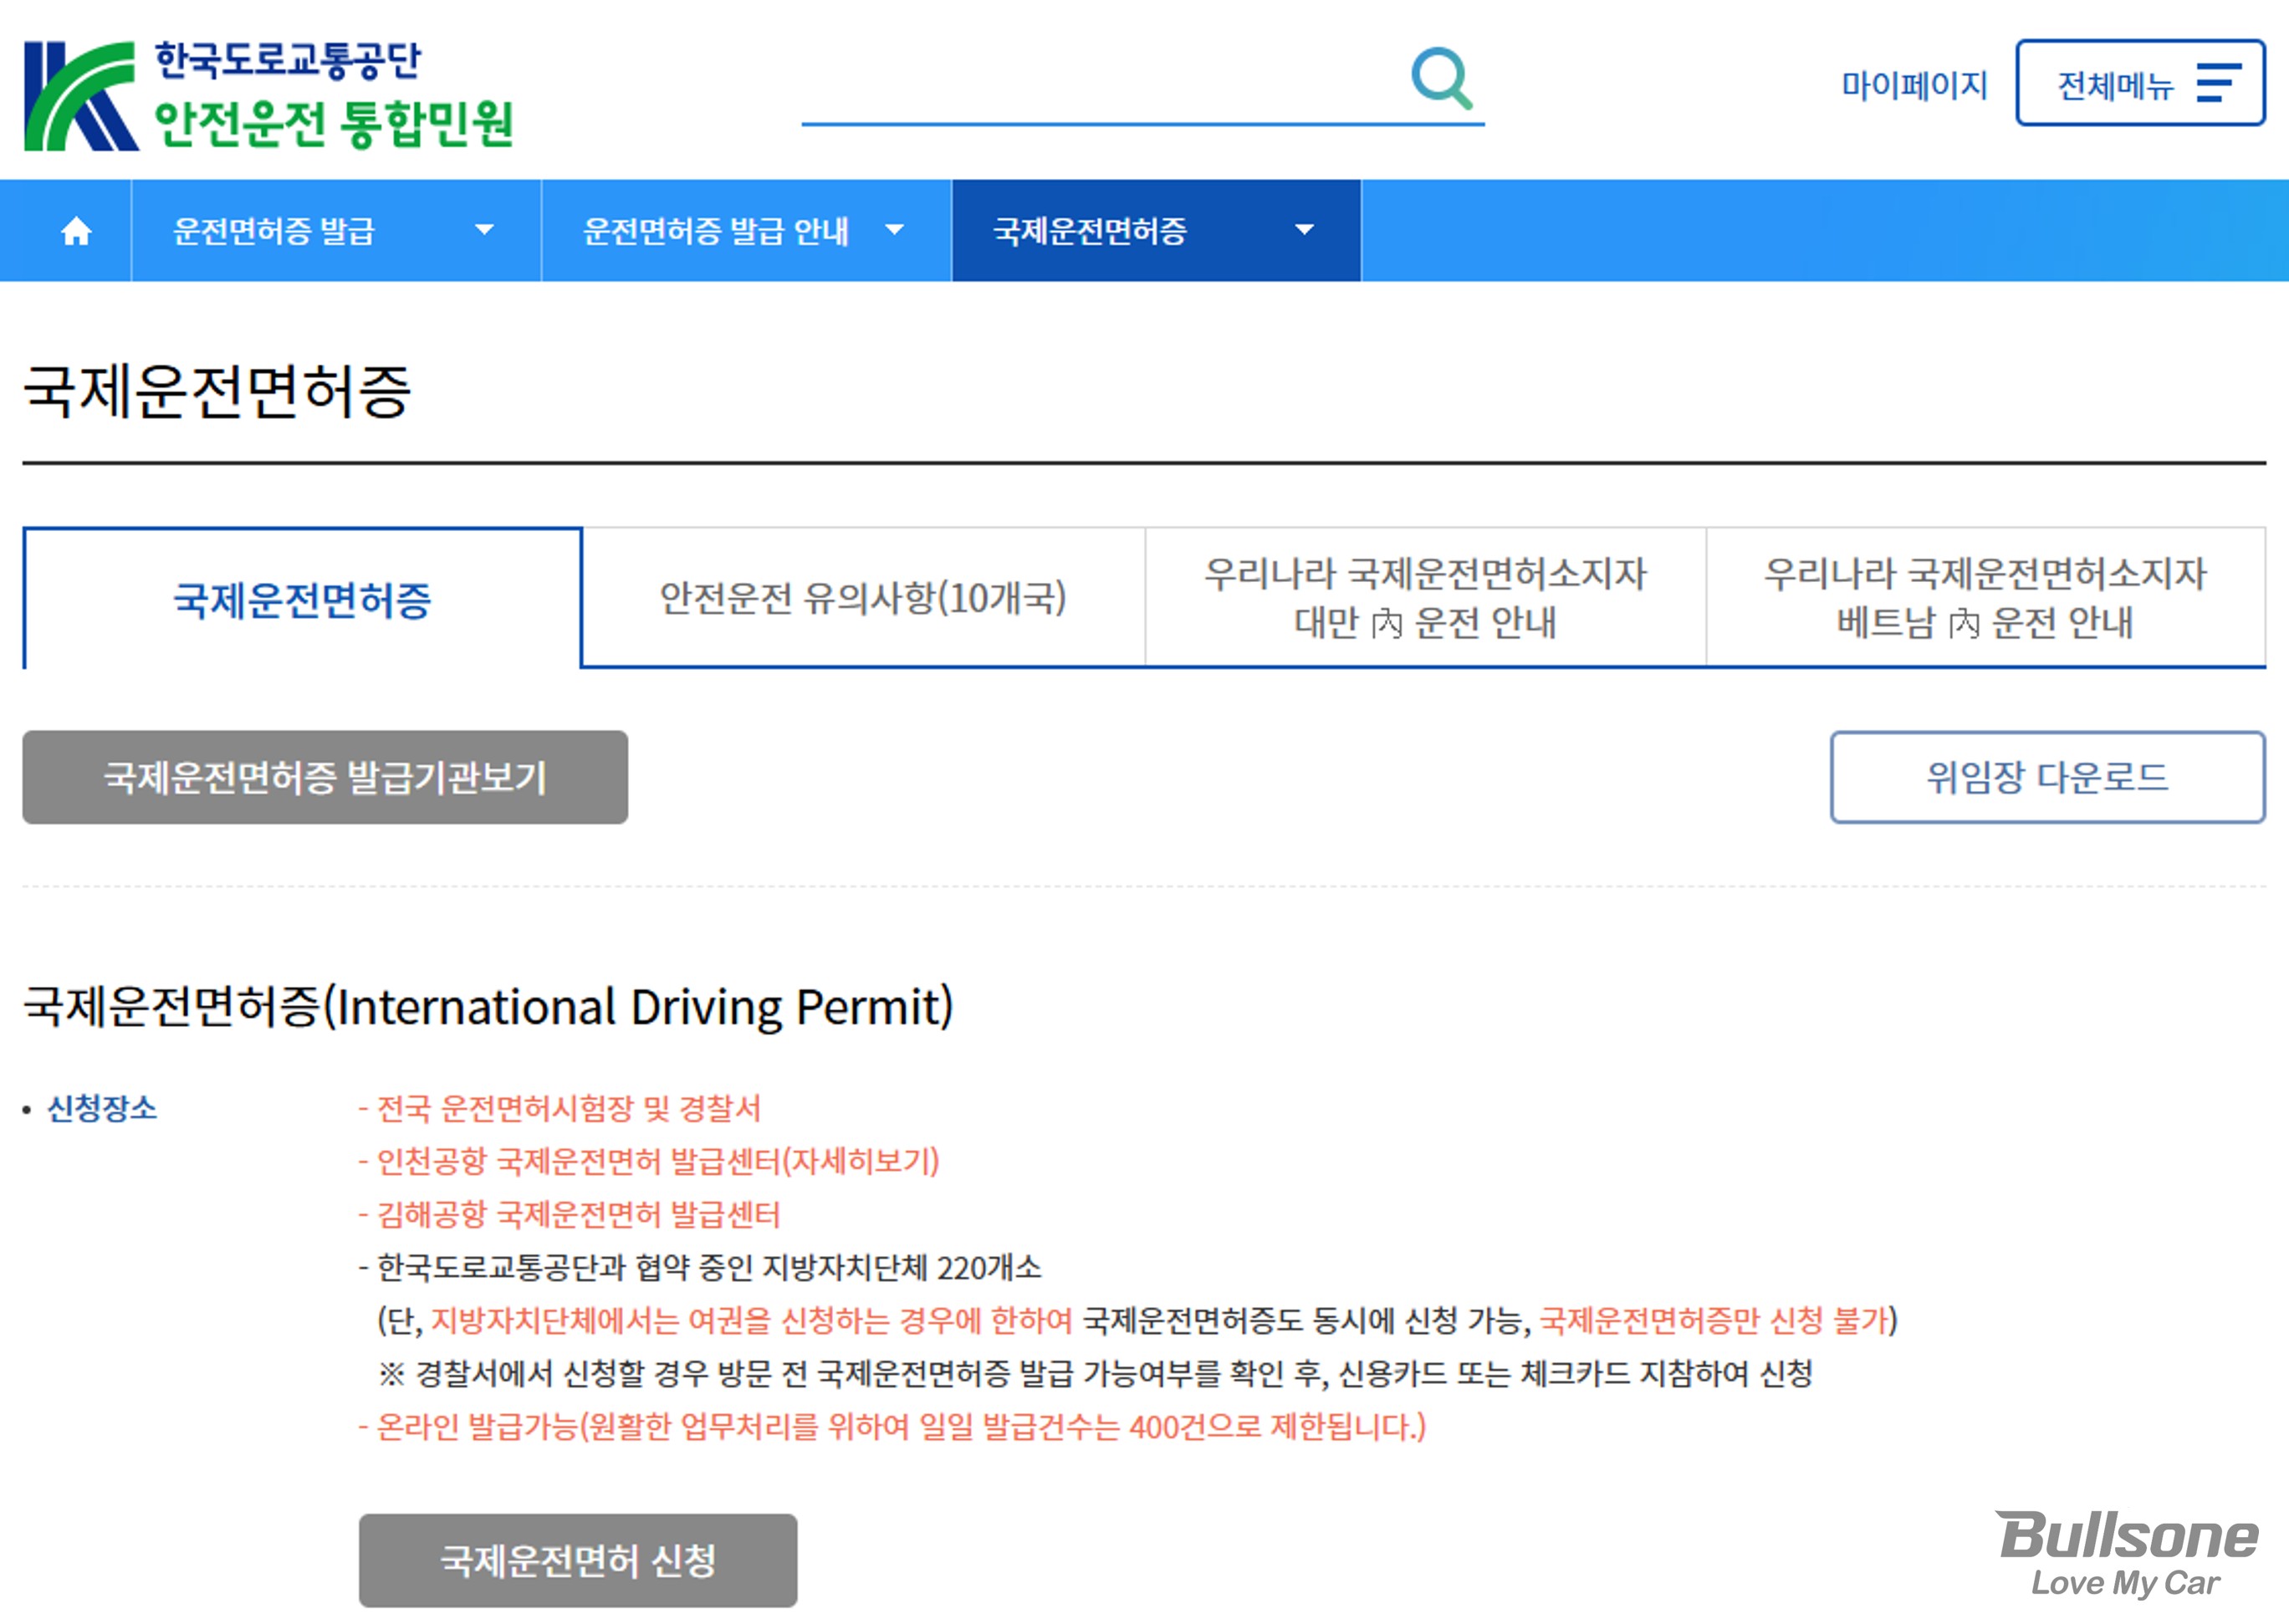This screenshot has height=1624, width=2289.
Task: Click the search input field
Action: coord(1100,90)
